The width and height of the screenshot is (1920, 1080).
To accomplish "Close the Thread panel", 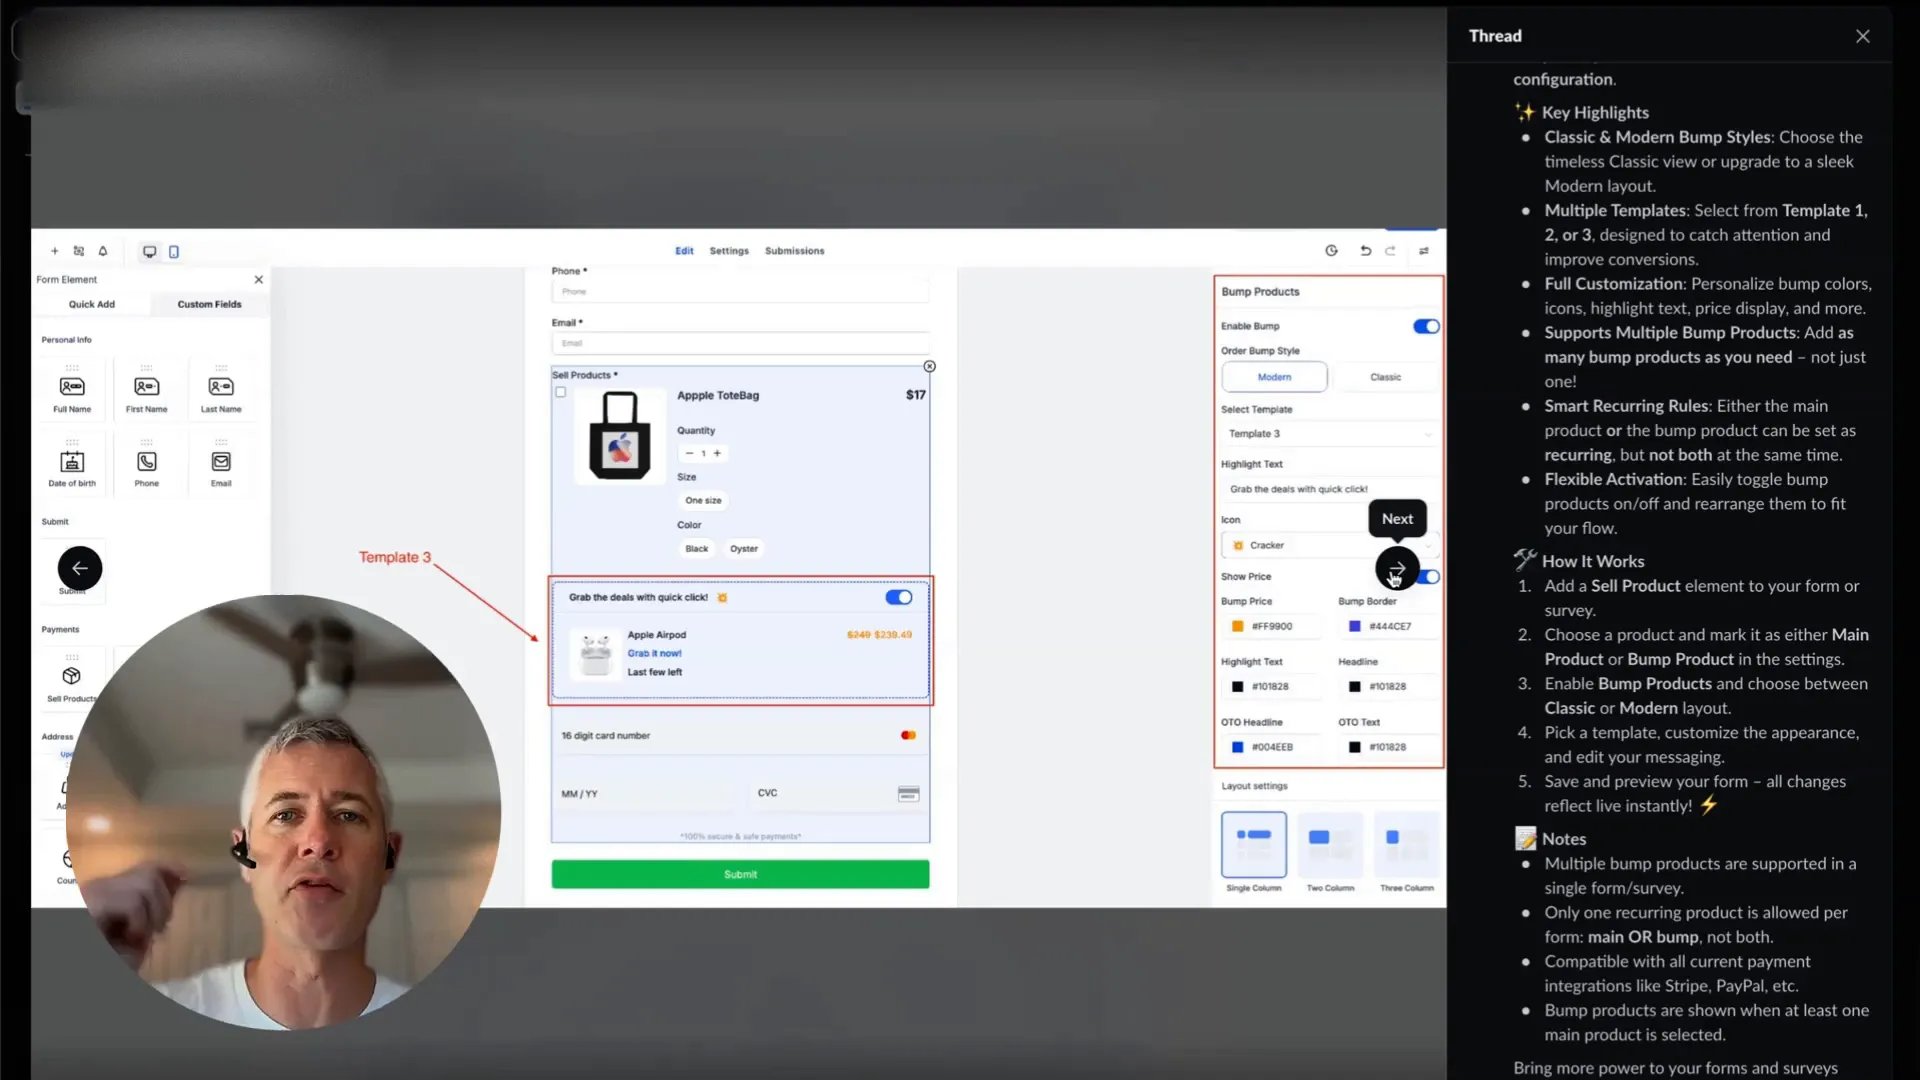I will click(1862, 36).
